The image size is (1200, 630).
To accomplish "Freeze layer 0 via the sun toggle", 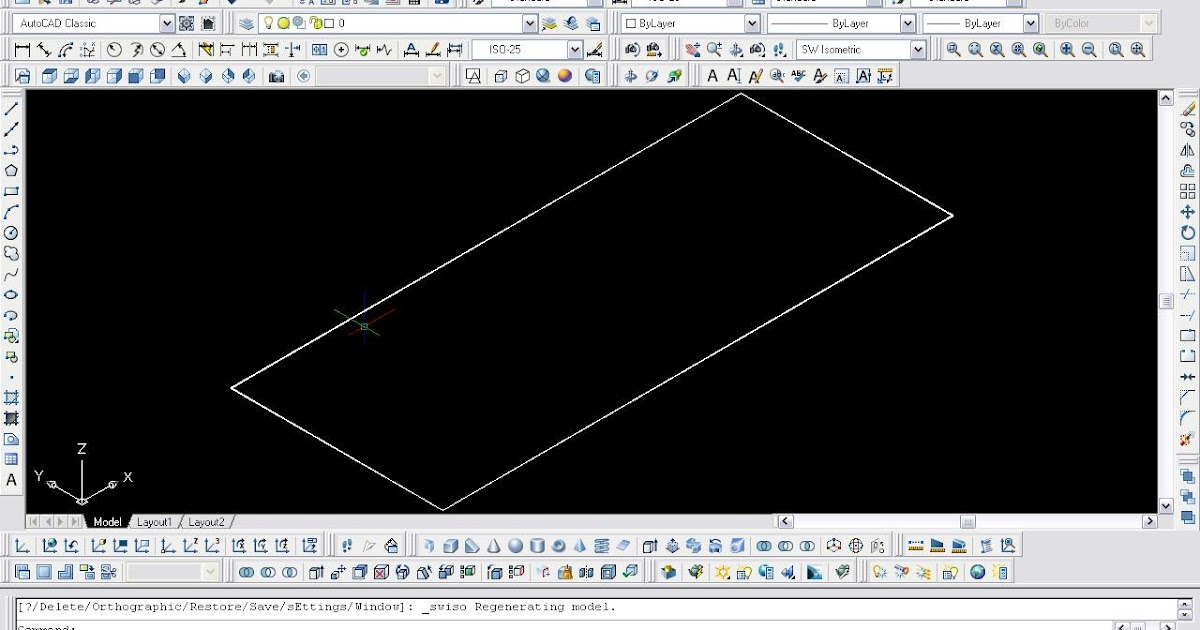I will 283,23.
